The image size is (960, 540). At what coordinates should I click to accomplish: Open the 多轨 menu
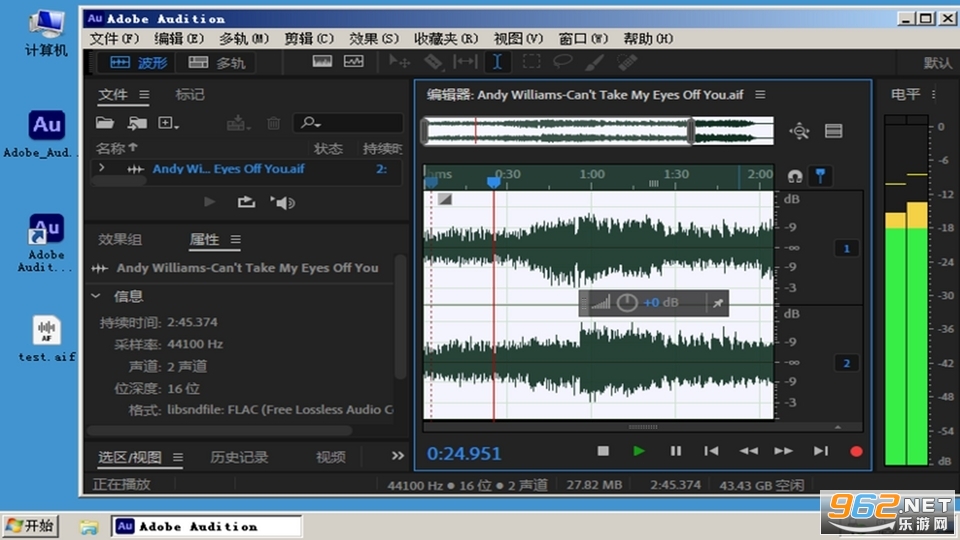click(x=244, y=39)
